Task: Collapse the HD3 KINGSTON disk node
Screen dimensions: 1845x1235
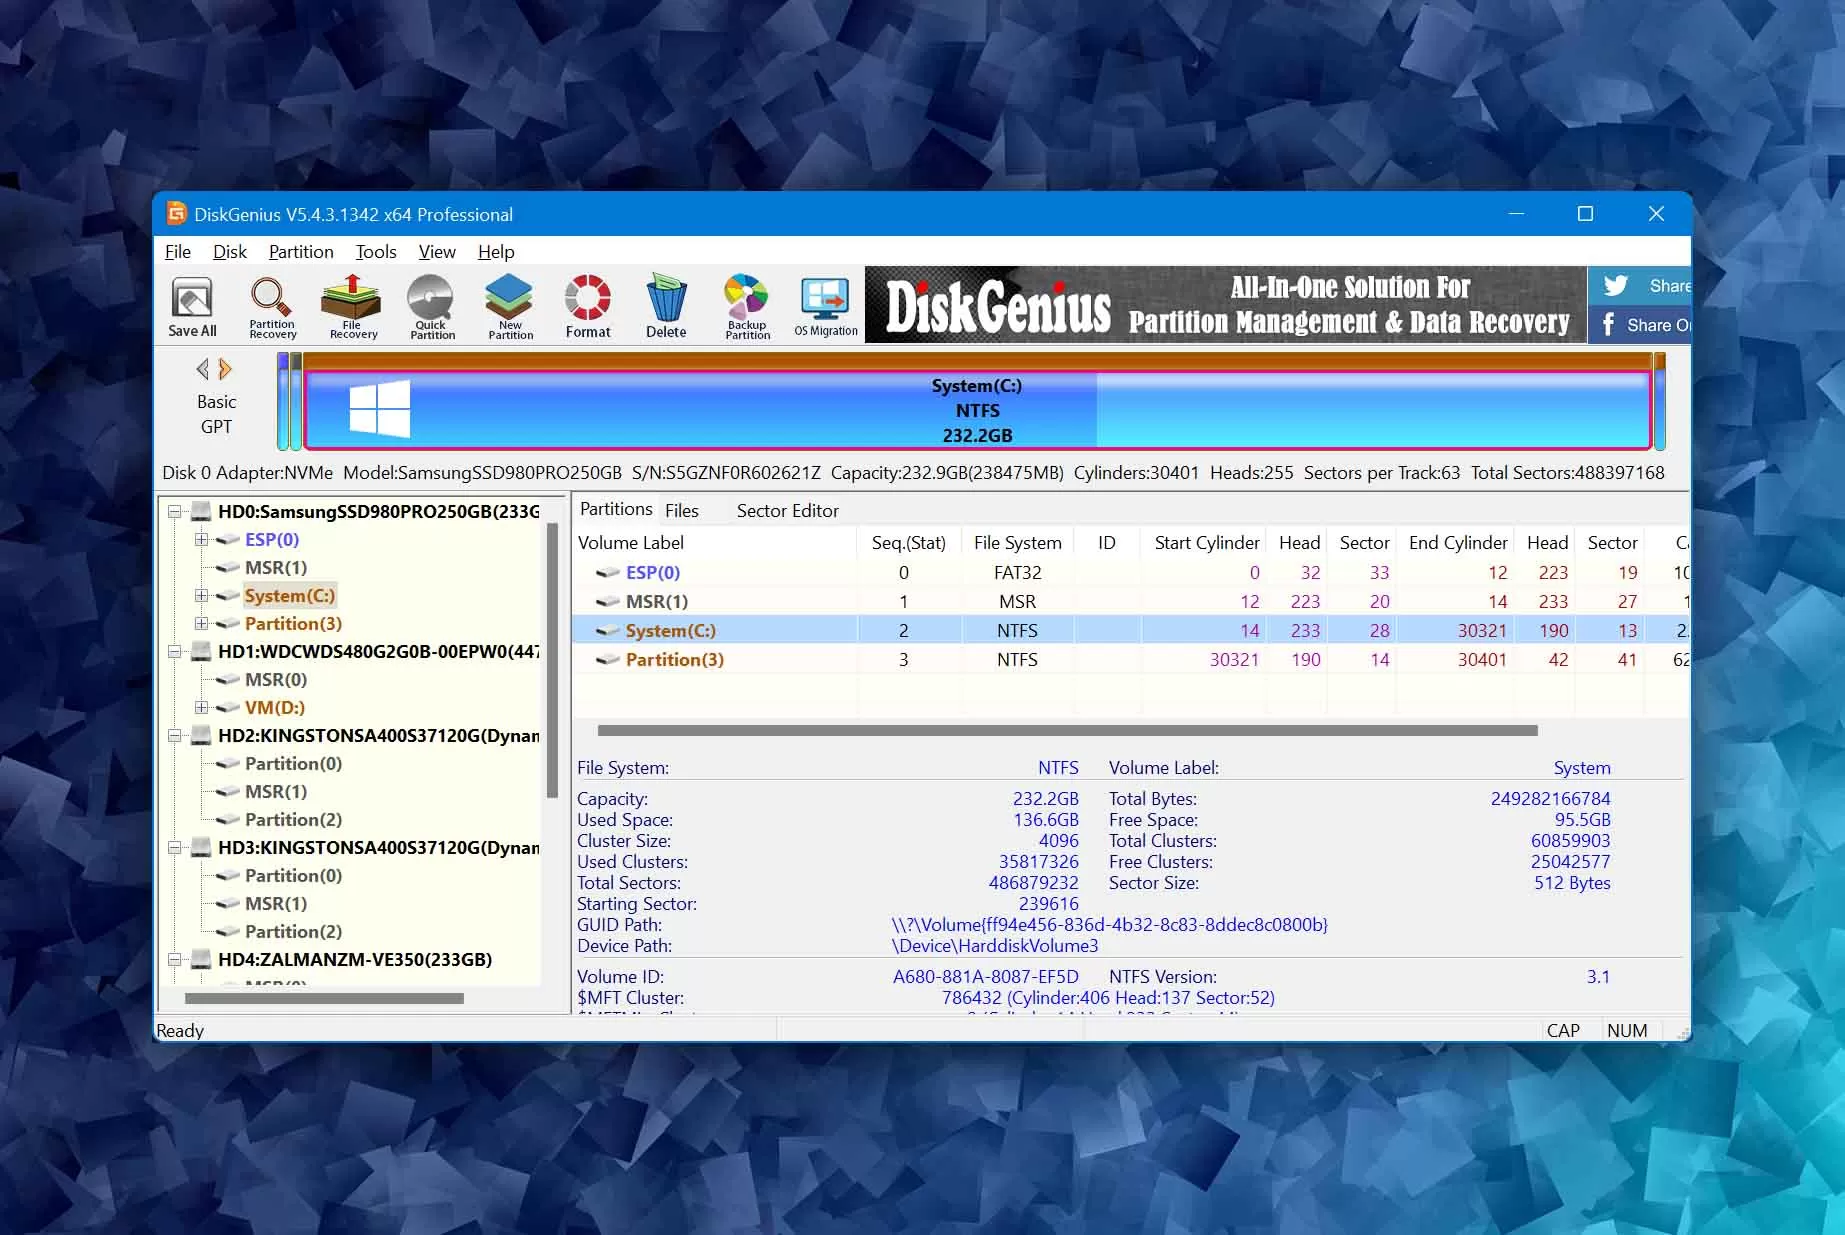Action: pyautogui.click(x=174, y=848)
